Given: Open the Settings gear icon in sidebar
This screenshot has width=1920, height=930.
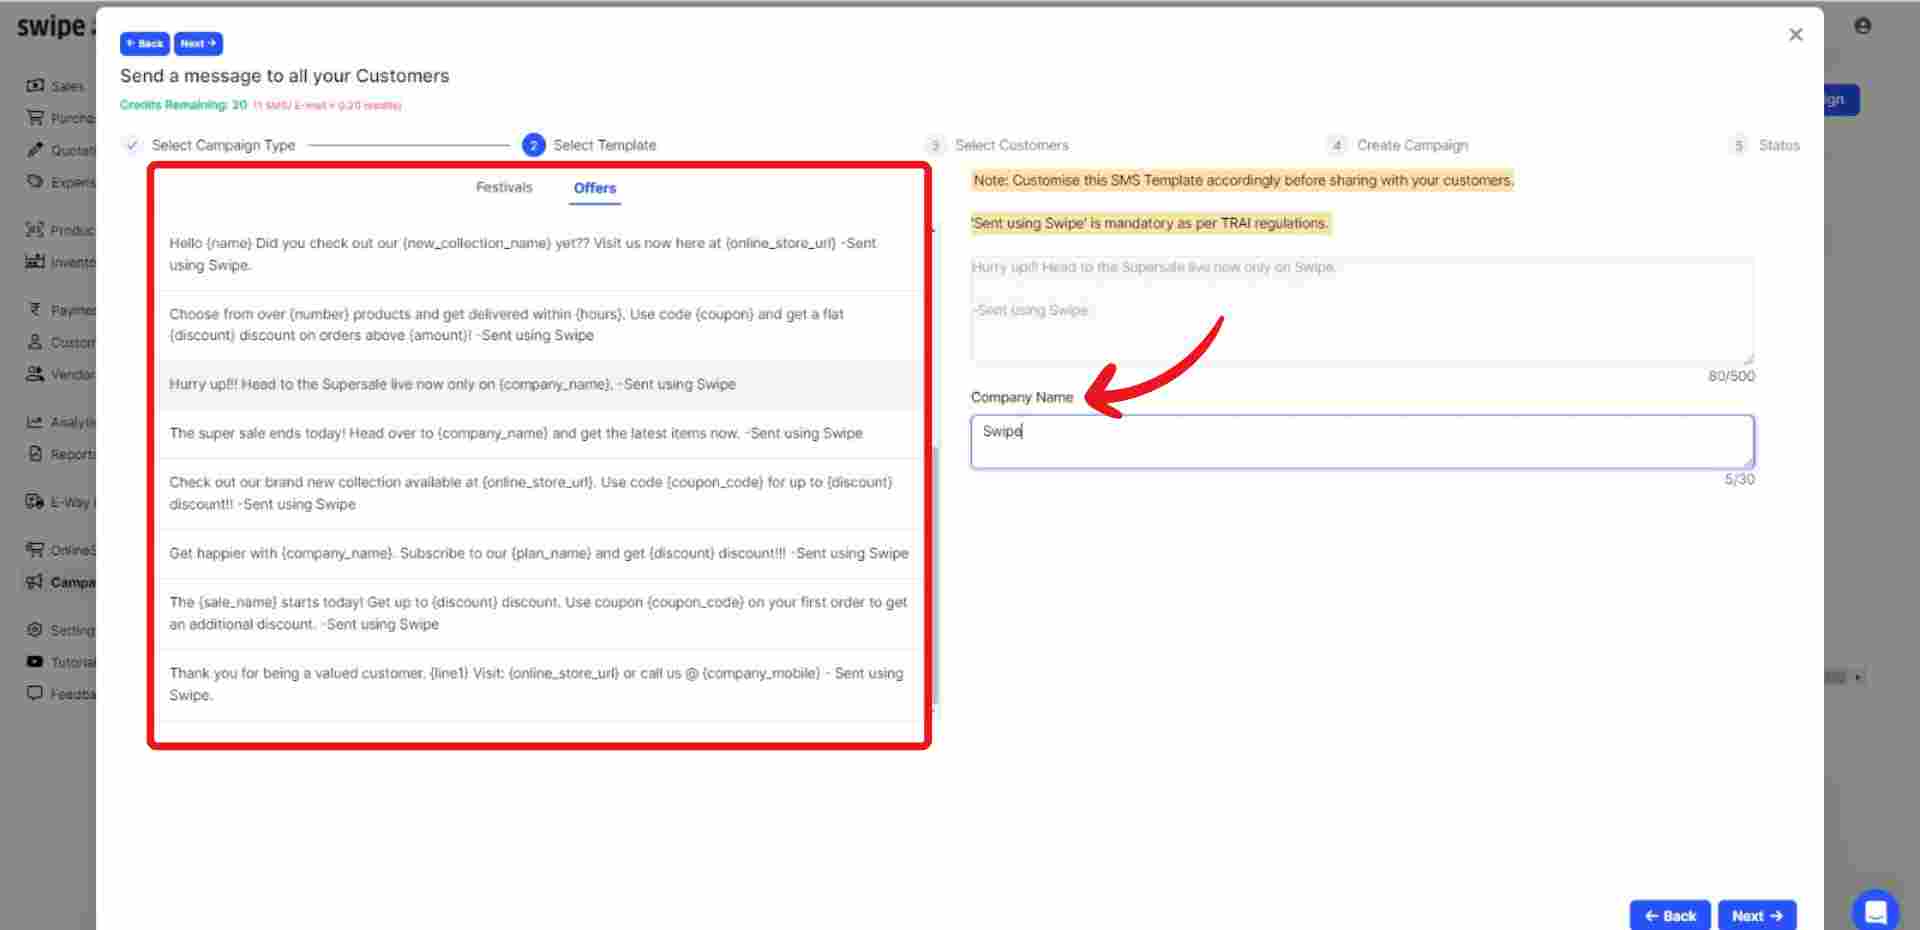Looking at the screenshot, I should [35, 630].
